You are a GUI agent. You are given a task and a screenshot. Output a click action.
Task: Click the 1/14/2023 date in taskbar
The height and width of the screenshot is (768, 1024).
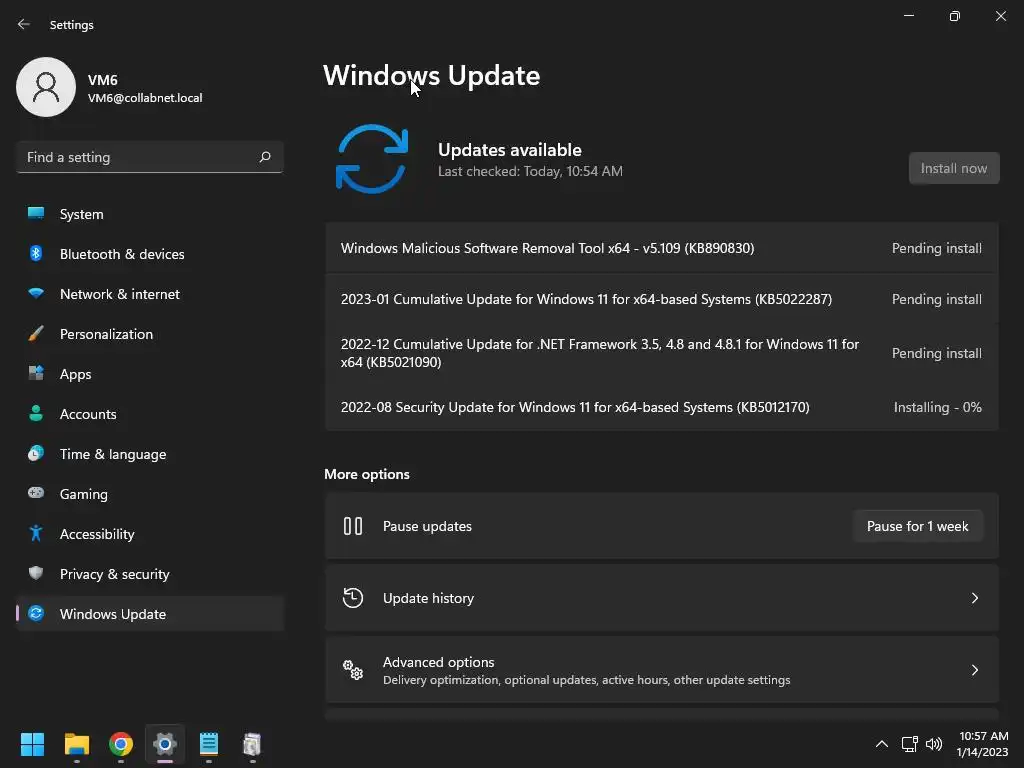click(x=982, y=752)
